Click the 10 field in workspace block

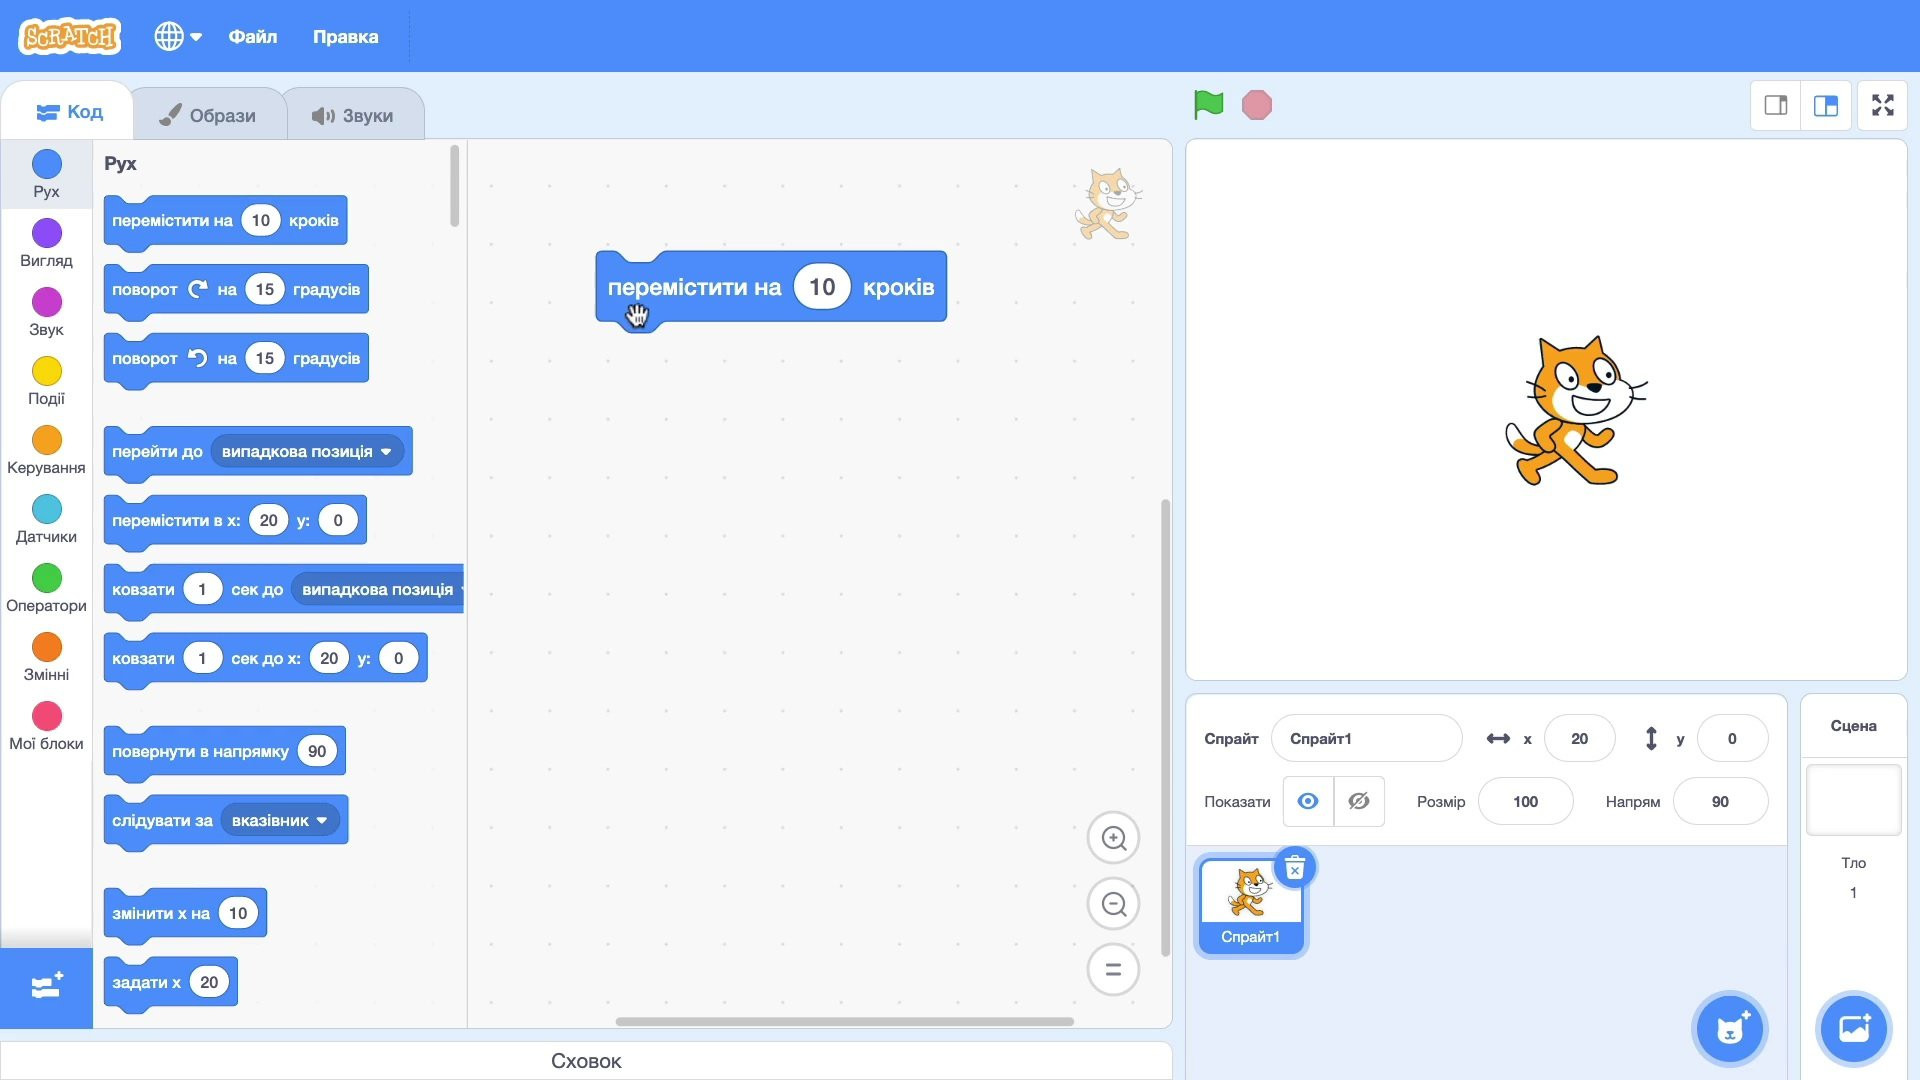click(822, 287)
